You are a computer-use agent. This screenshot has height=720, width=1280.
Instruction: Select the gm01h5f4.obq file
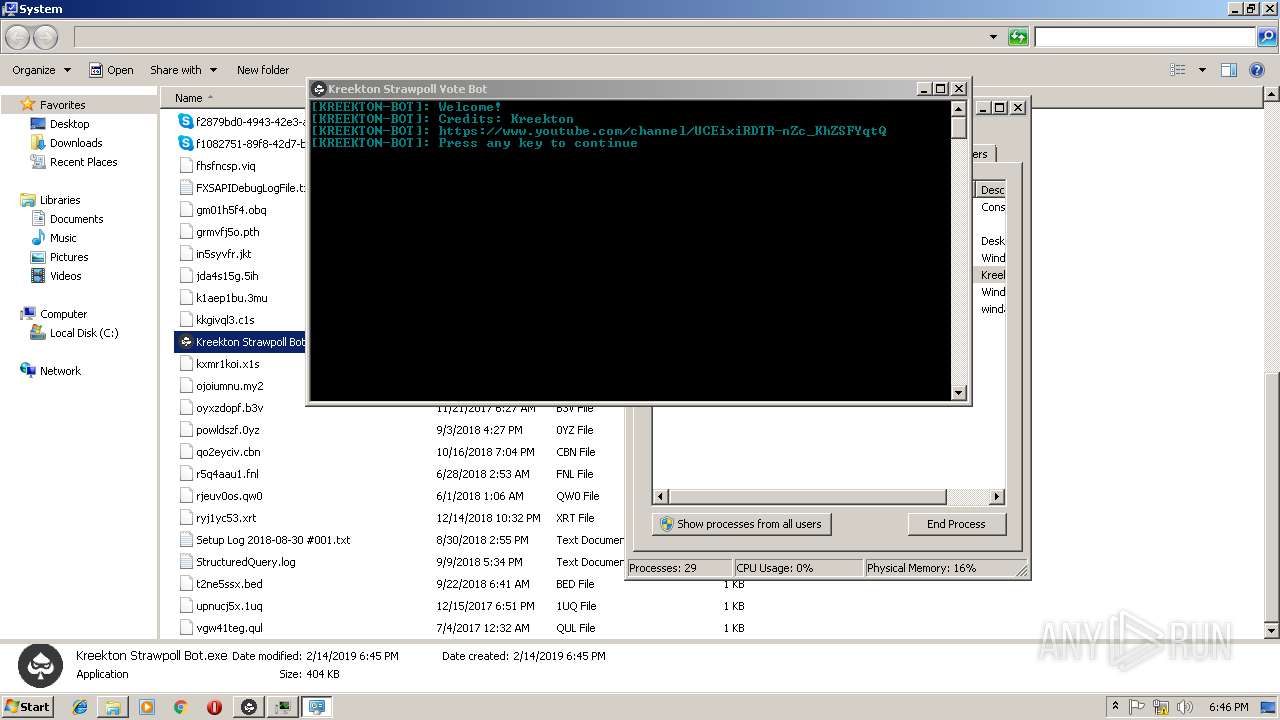point(222,210)
